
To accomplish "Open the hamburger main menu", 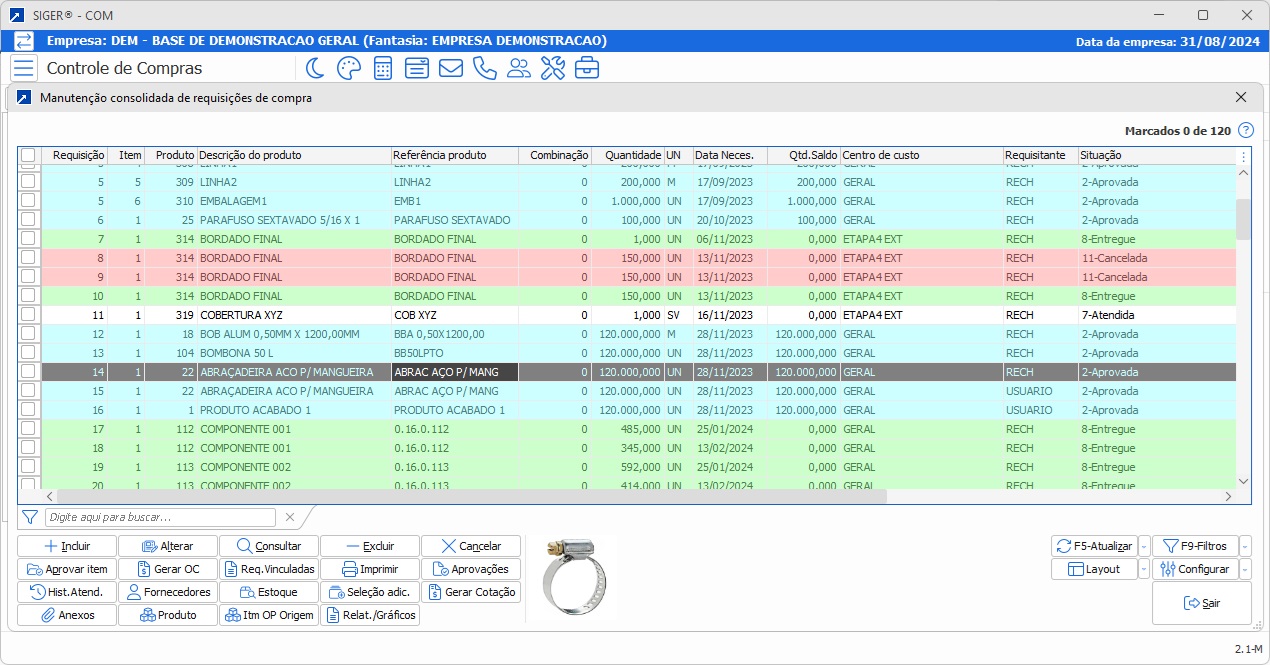I will click(24, 68).
